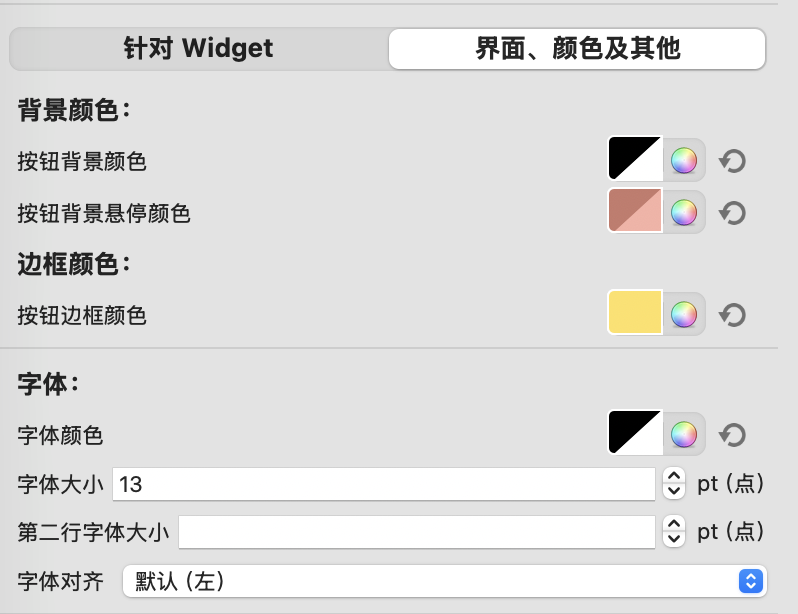Viewport: 798px width, 614px height.
Task: Switch to 针对 Widget tab
Action: [x=198, y=49]
